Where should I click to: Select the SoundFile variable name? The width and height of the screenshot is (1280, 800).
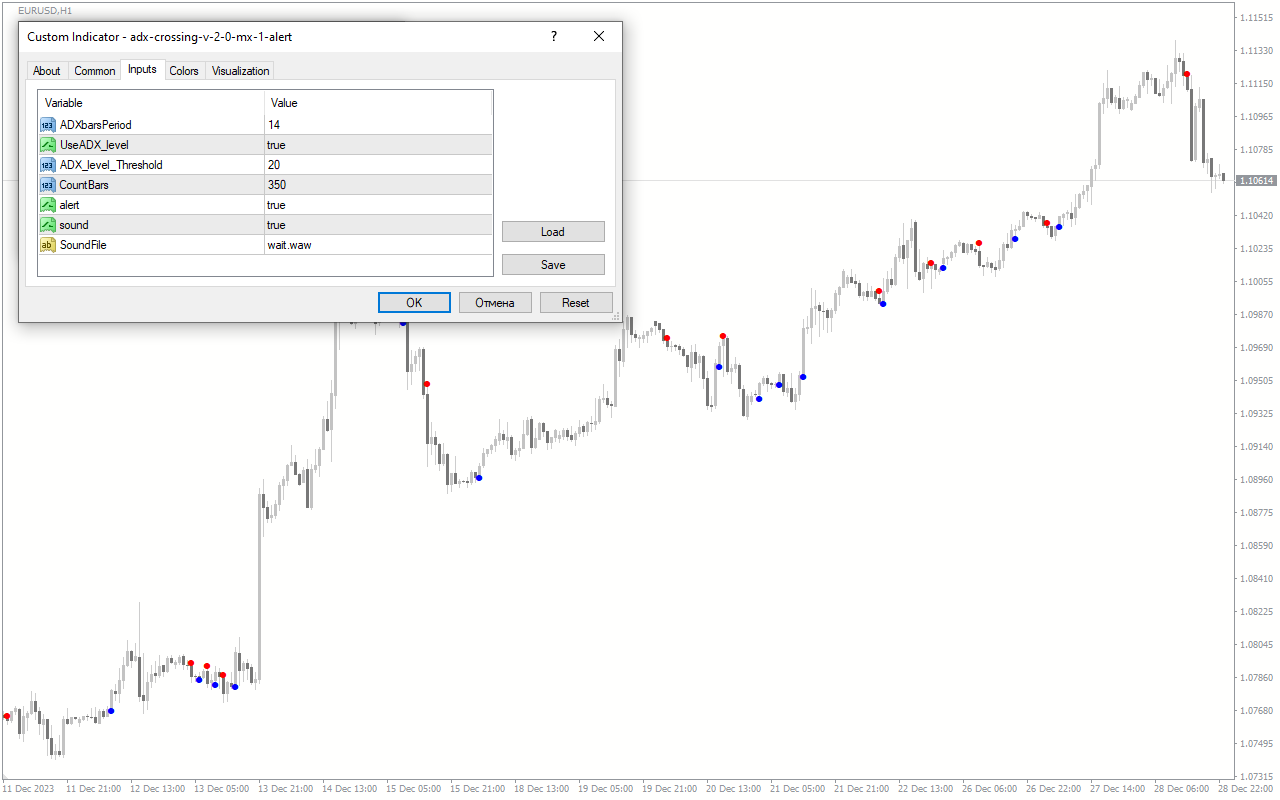pos(83,245)
